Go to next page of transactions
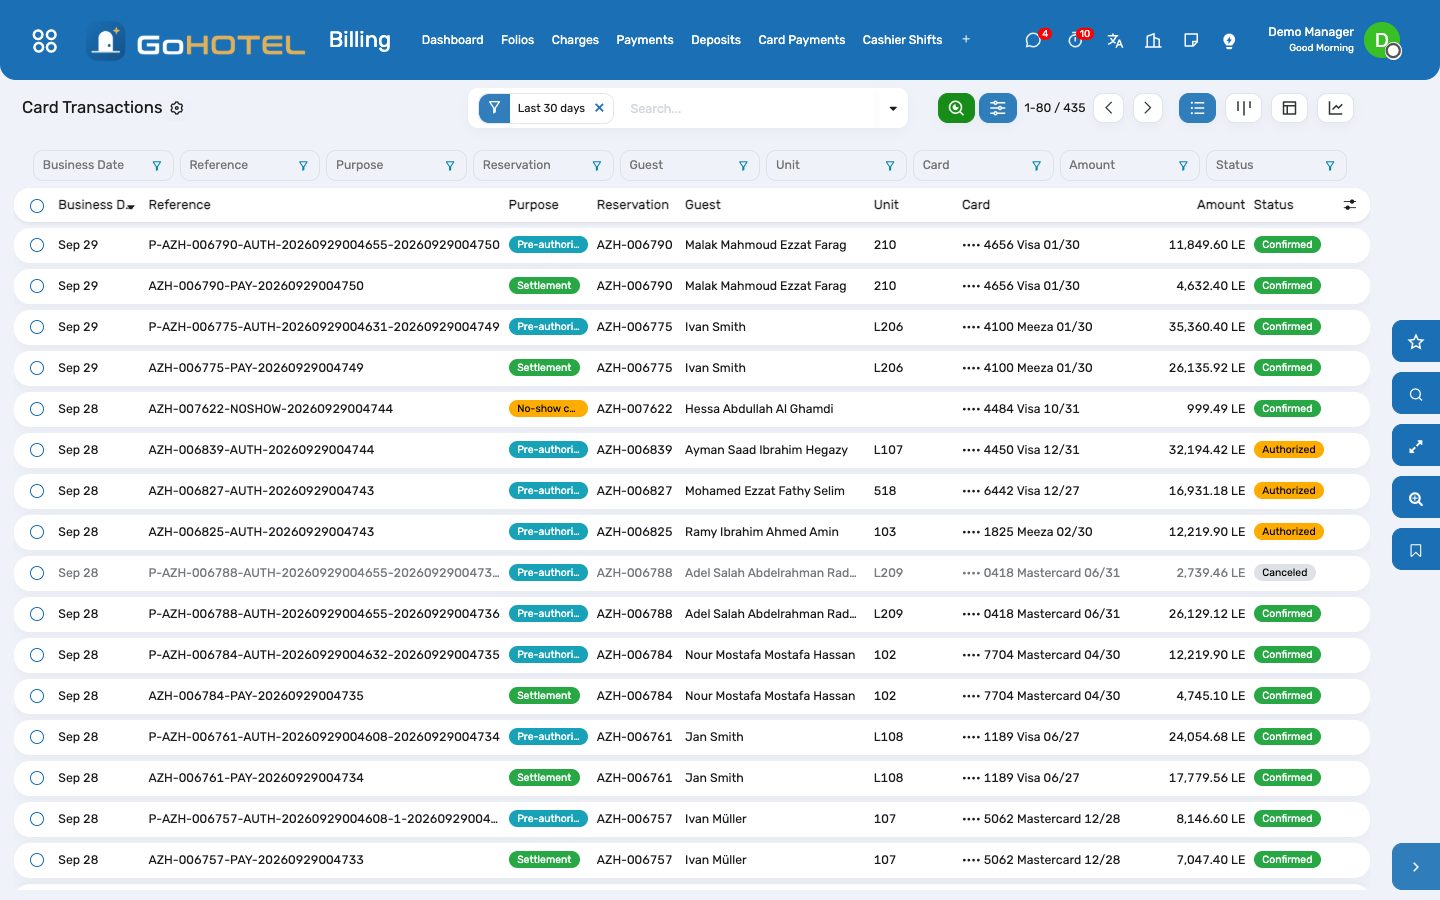Screen dimensions: 1440x900 coord(1147,108)
